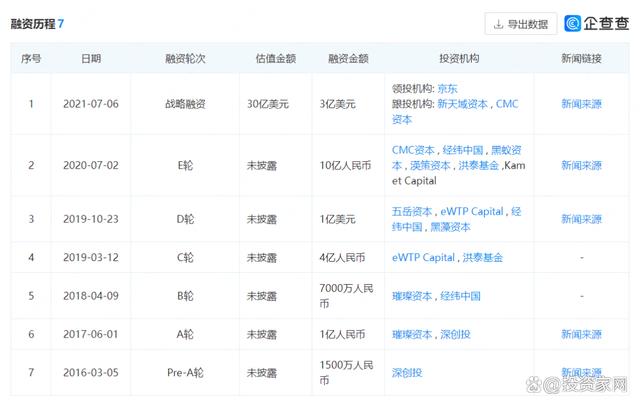Click the 估值金额 column header
Image resolution: width=640 pixels, height=407 pixels.
(x=276, y=59)
